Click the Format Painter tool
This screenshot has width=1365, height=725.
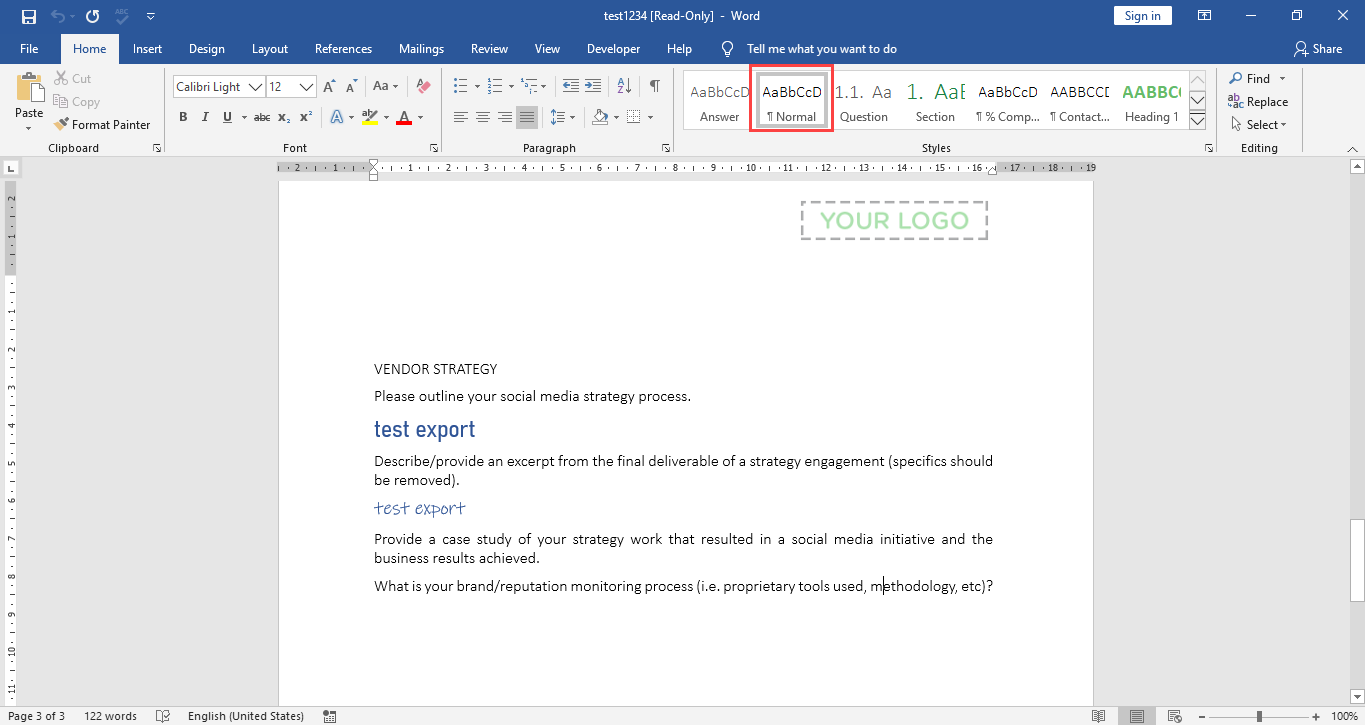pyautogui.click(x=102, y=125)
